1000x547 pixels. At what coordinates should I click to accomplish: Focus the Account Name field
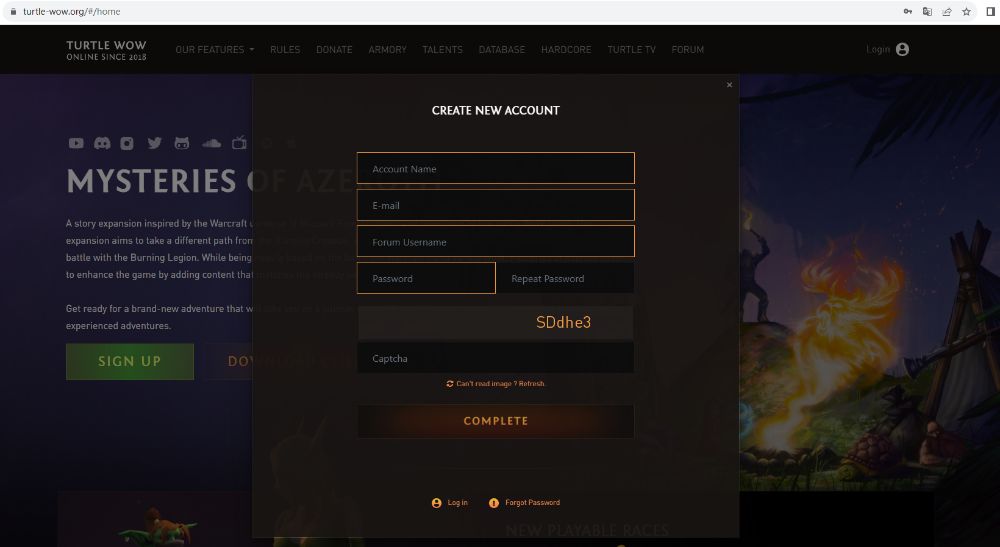[496, 168]
